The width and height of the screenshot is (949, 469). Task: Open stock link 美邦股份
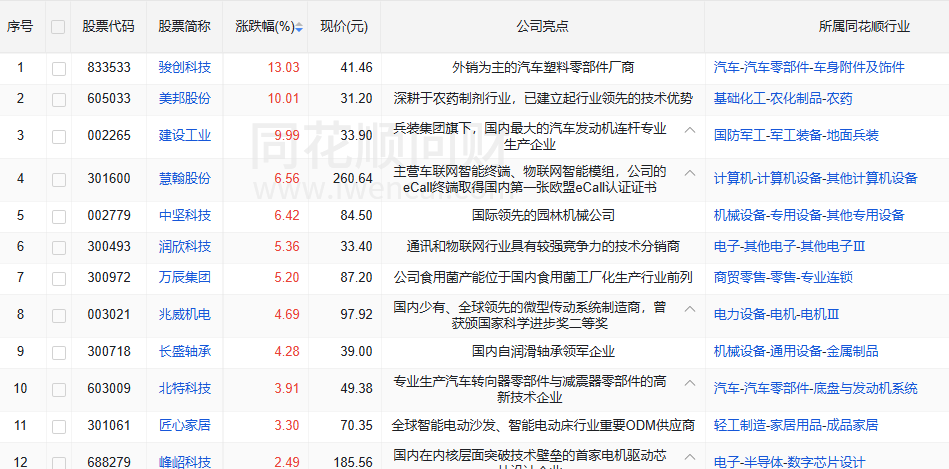(185, 99)
